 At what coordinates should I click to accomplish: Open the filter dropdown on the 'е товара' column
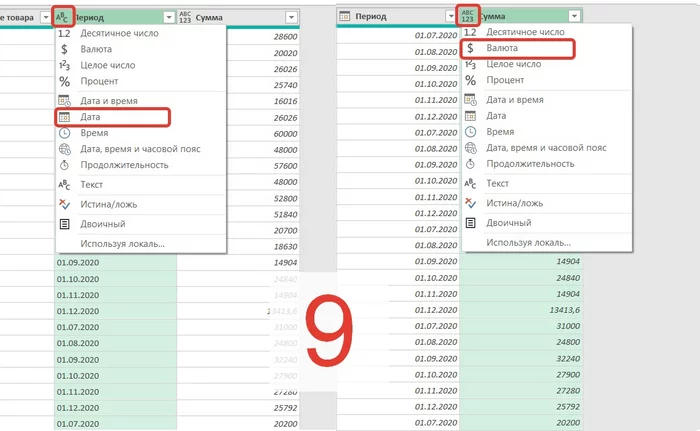pos(45,17)
